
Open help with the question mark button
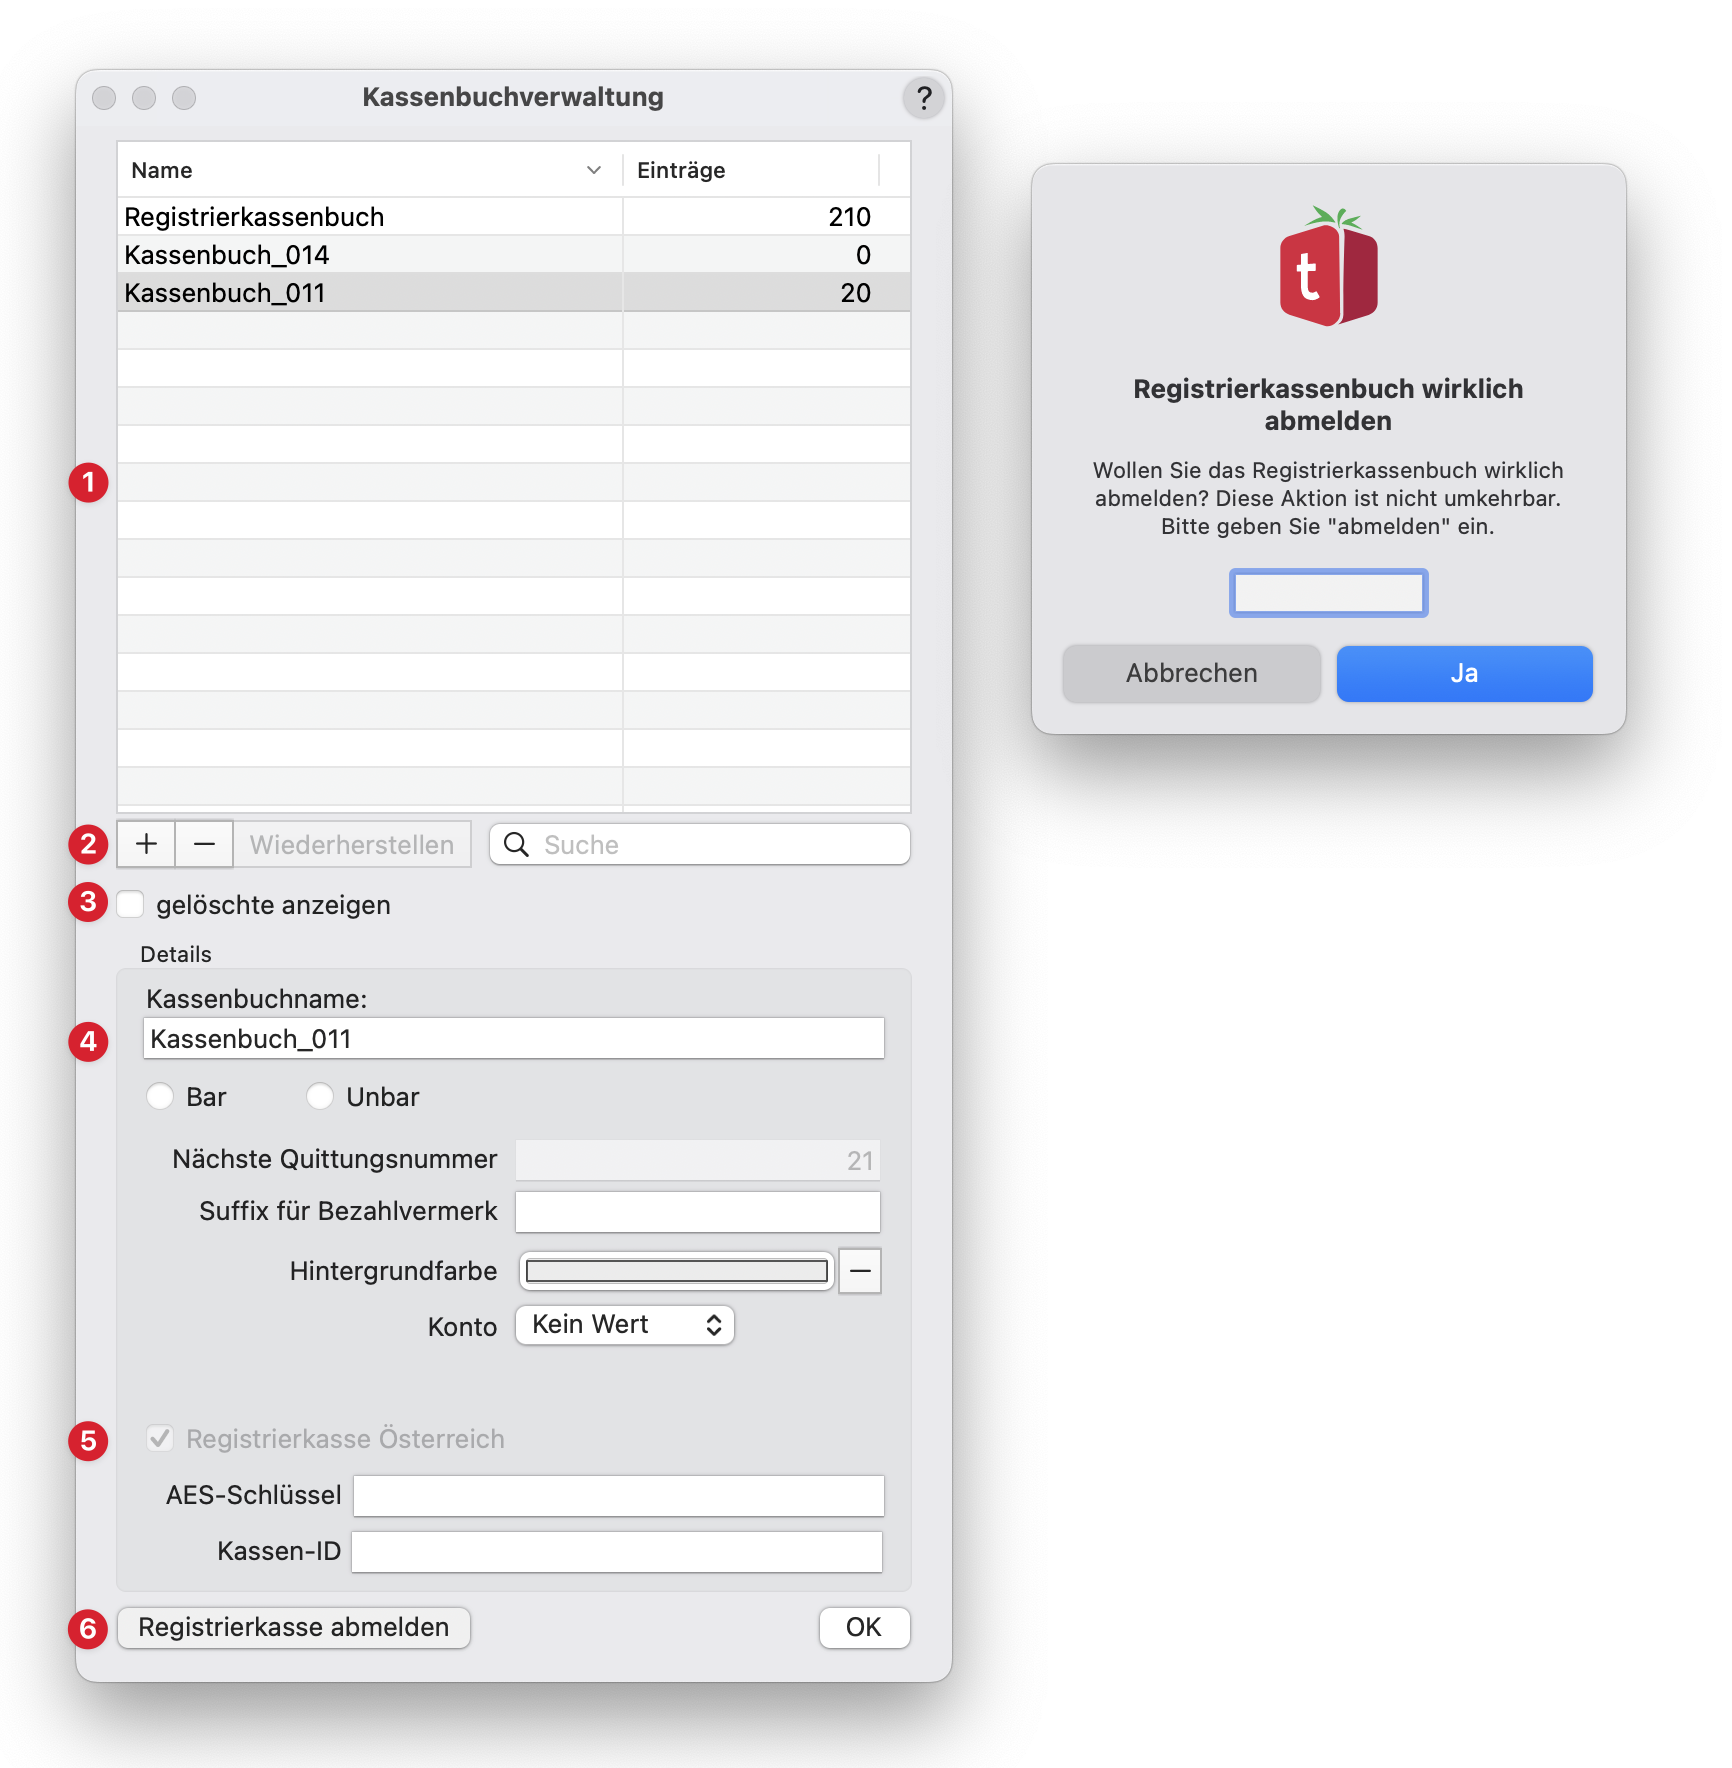tap(923, 98)
